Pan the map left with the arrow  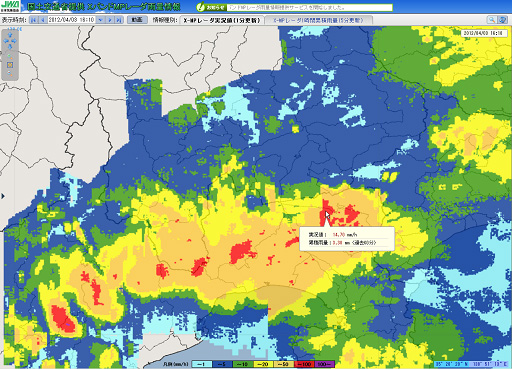(x=6, y=41)
